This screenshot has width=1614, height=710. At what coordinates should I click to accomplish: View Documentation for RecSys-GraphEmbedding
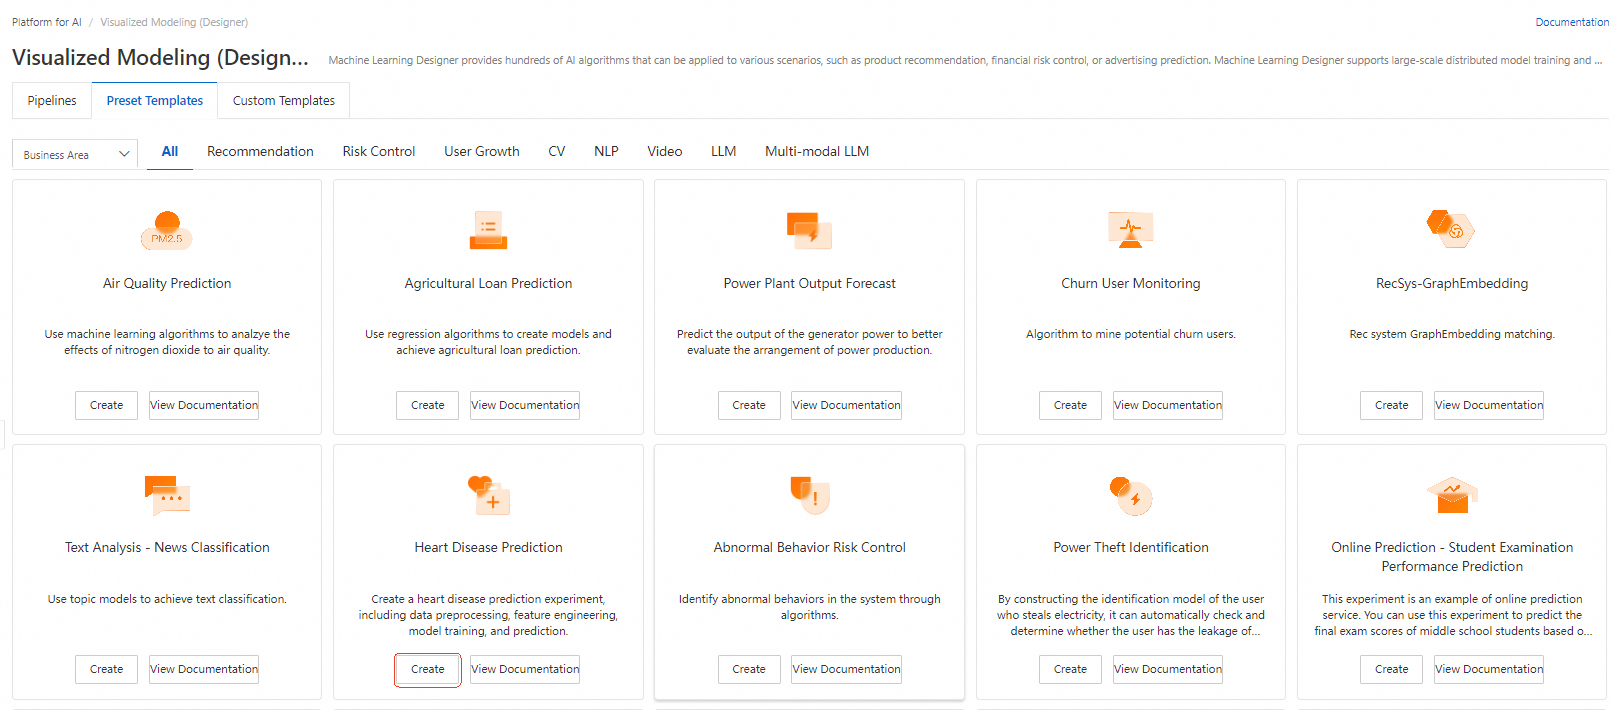click(1489, 405)
